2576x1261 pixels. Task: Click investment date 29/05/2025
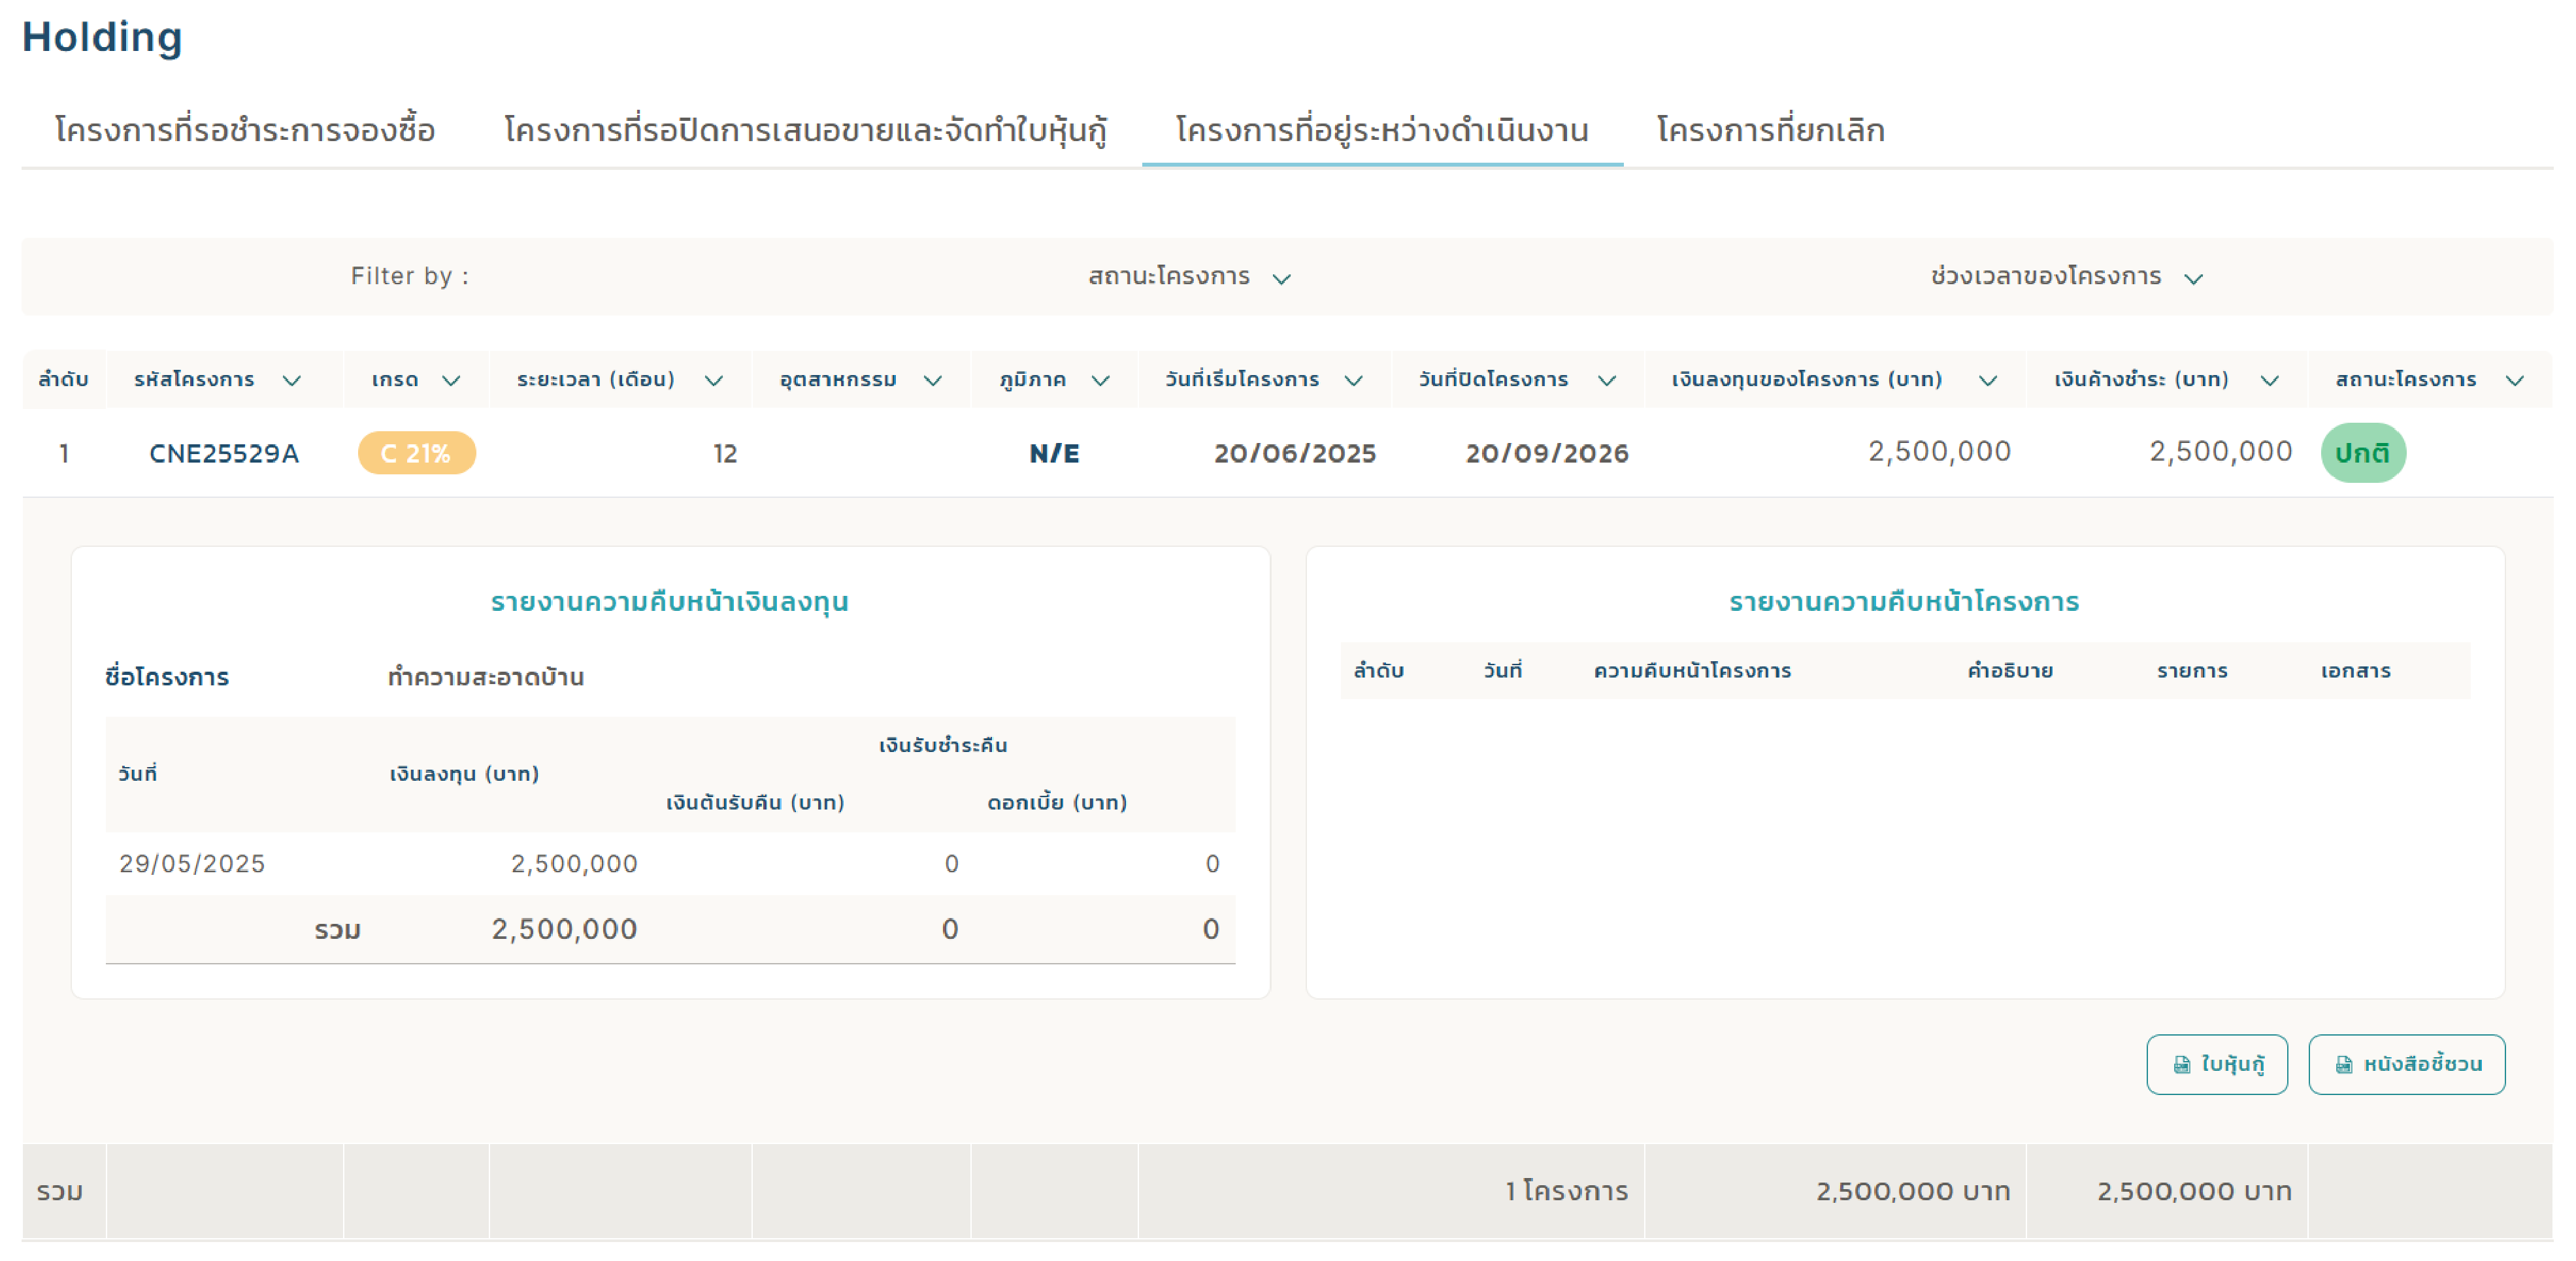(x=192, y=864)
